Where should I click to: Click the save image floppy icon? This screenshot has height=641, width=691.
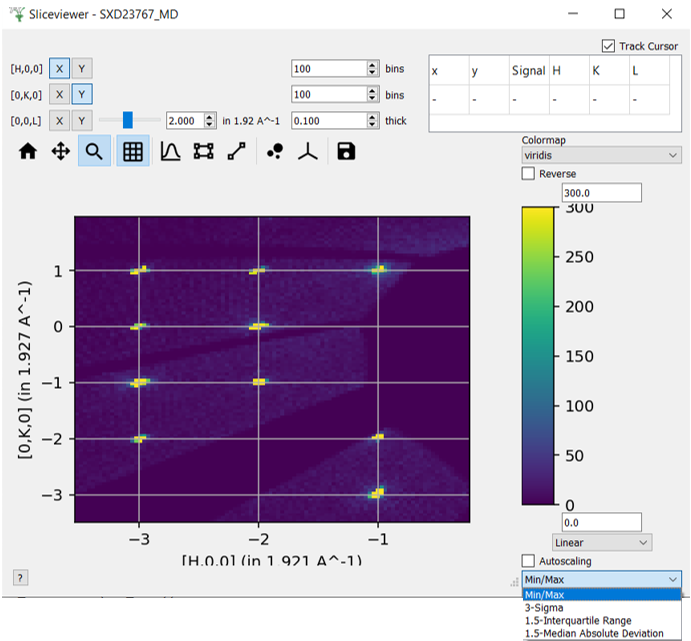click(346, 151)
